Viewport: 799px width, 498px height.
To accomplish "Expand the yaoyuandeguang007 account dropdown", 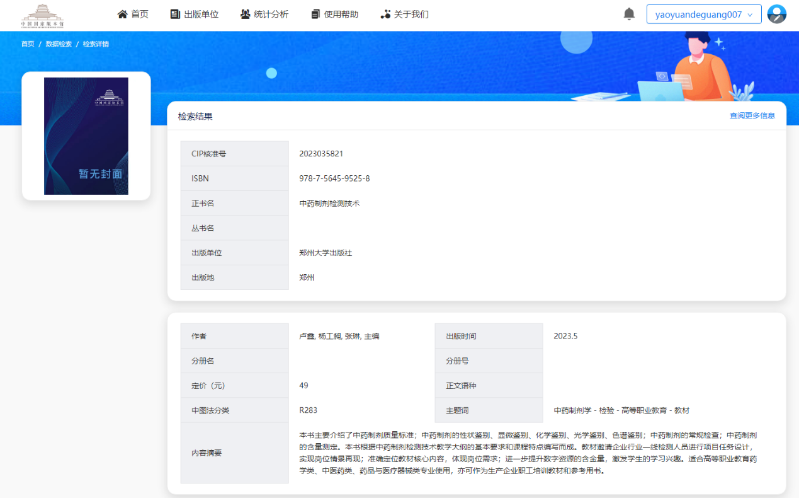I will tap(704, 14).
